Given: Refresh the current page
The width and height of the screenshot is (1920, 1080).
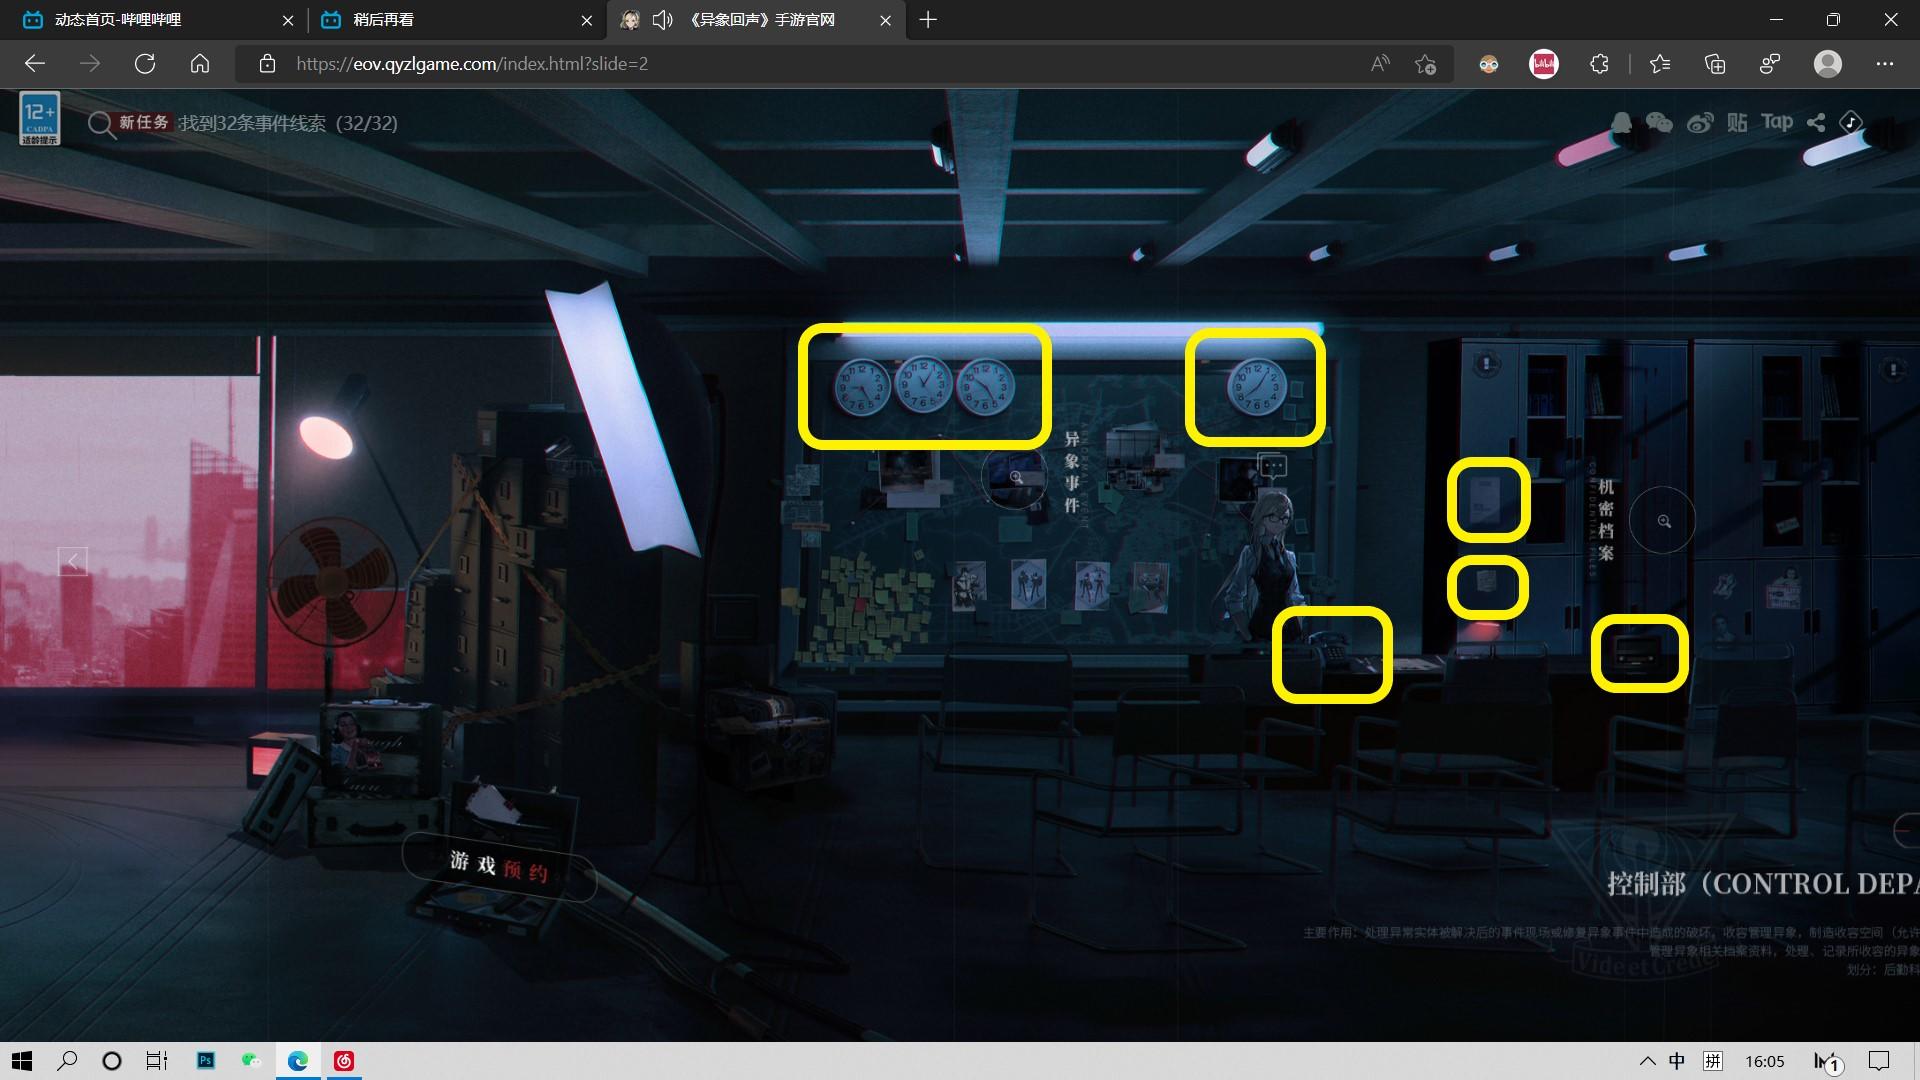Looking at the screenshot, I should pos(145,64).
